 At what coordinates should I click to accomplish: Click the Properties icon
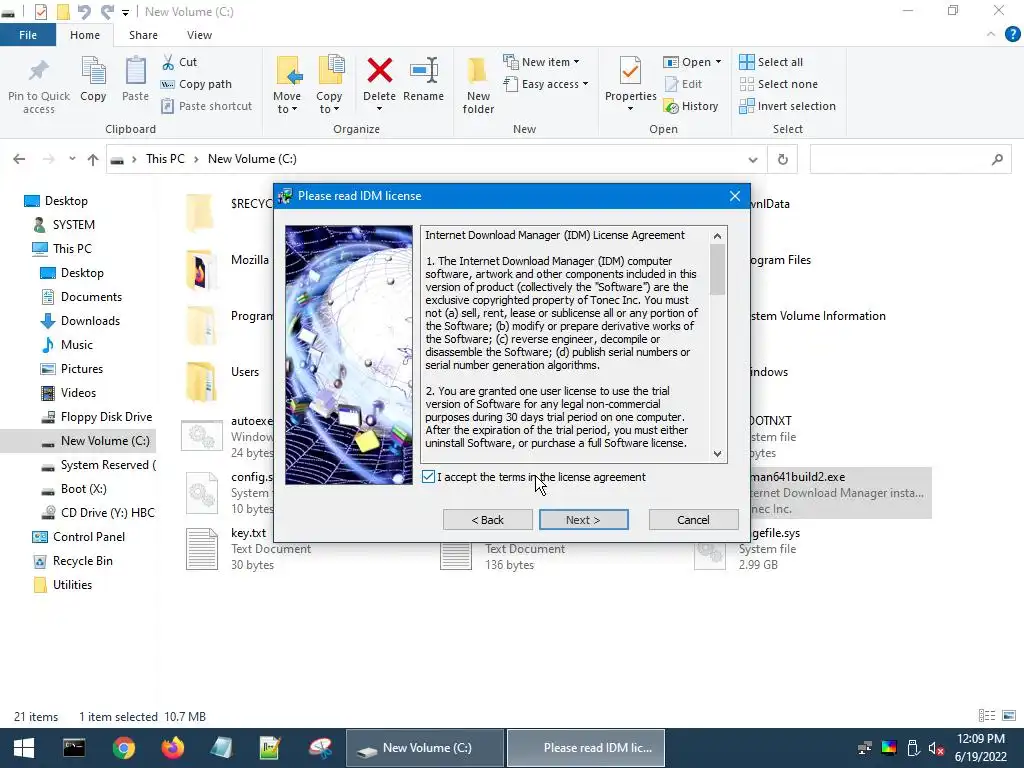631,71
